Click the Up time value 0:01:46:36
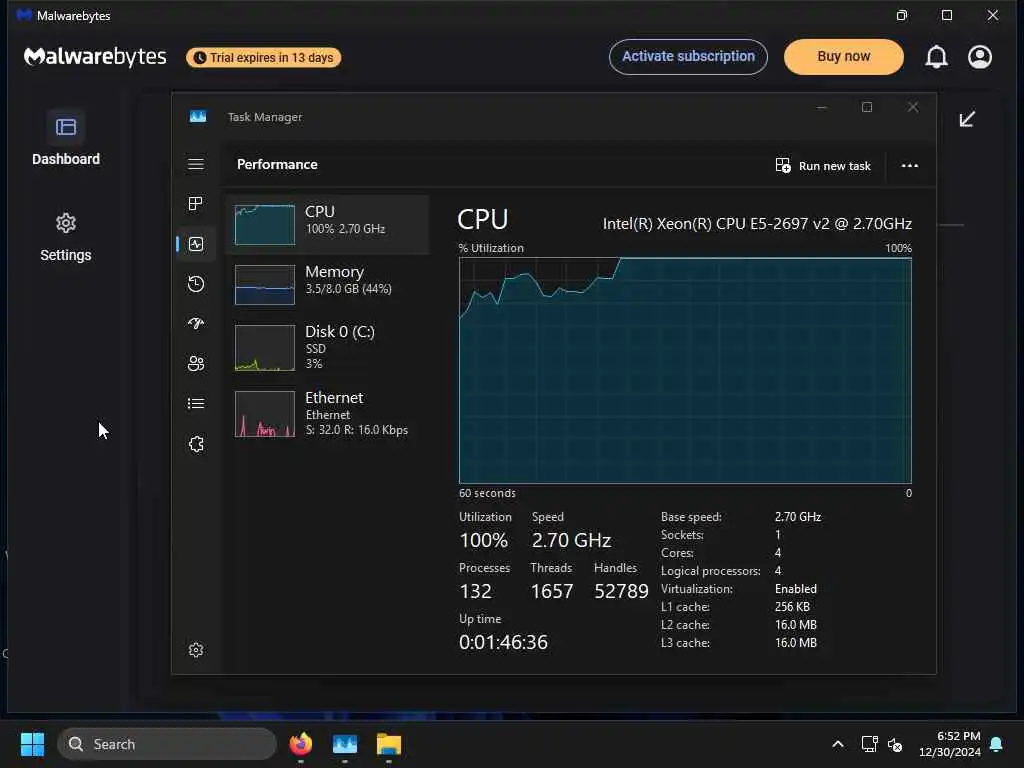This screenshot has width=1024, height=768. click(x=504, y=642)
